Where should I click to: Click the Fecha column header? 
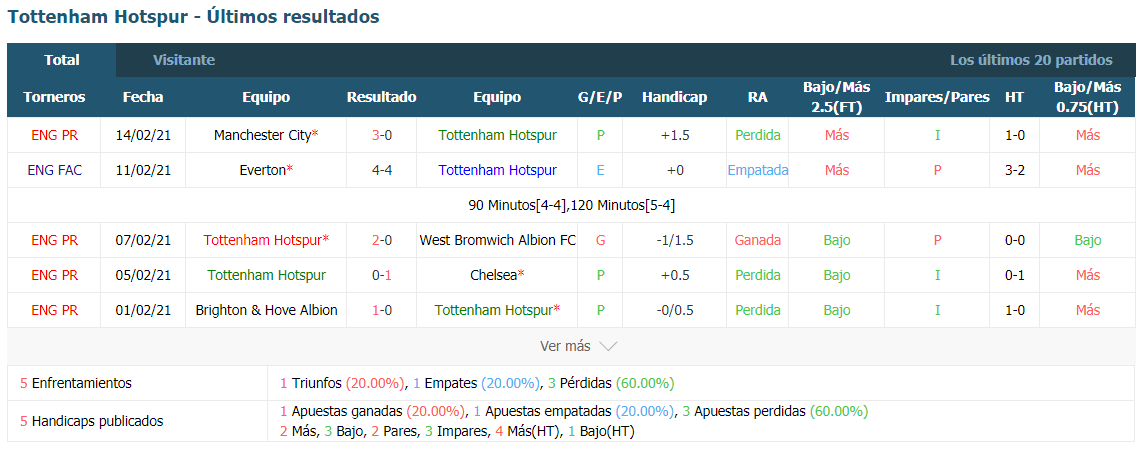click(143, 98)
